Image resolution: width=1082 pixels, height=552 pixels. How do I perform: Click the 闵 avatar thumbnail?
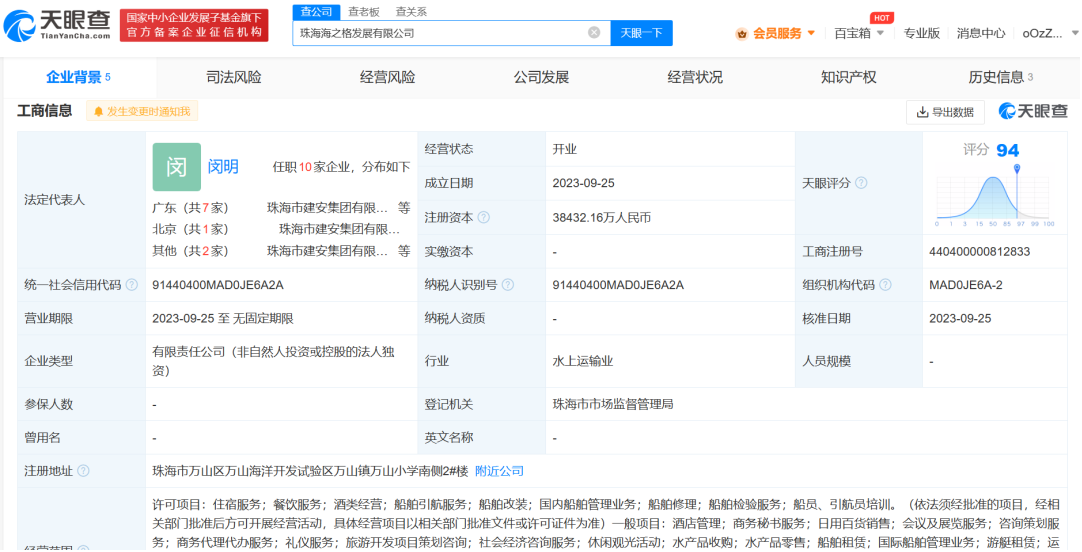point(177,167)
